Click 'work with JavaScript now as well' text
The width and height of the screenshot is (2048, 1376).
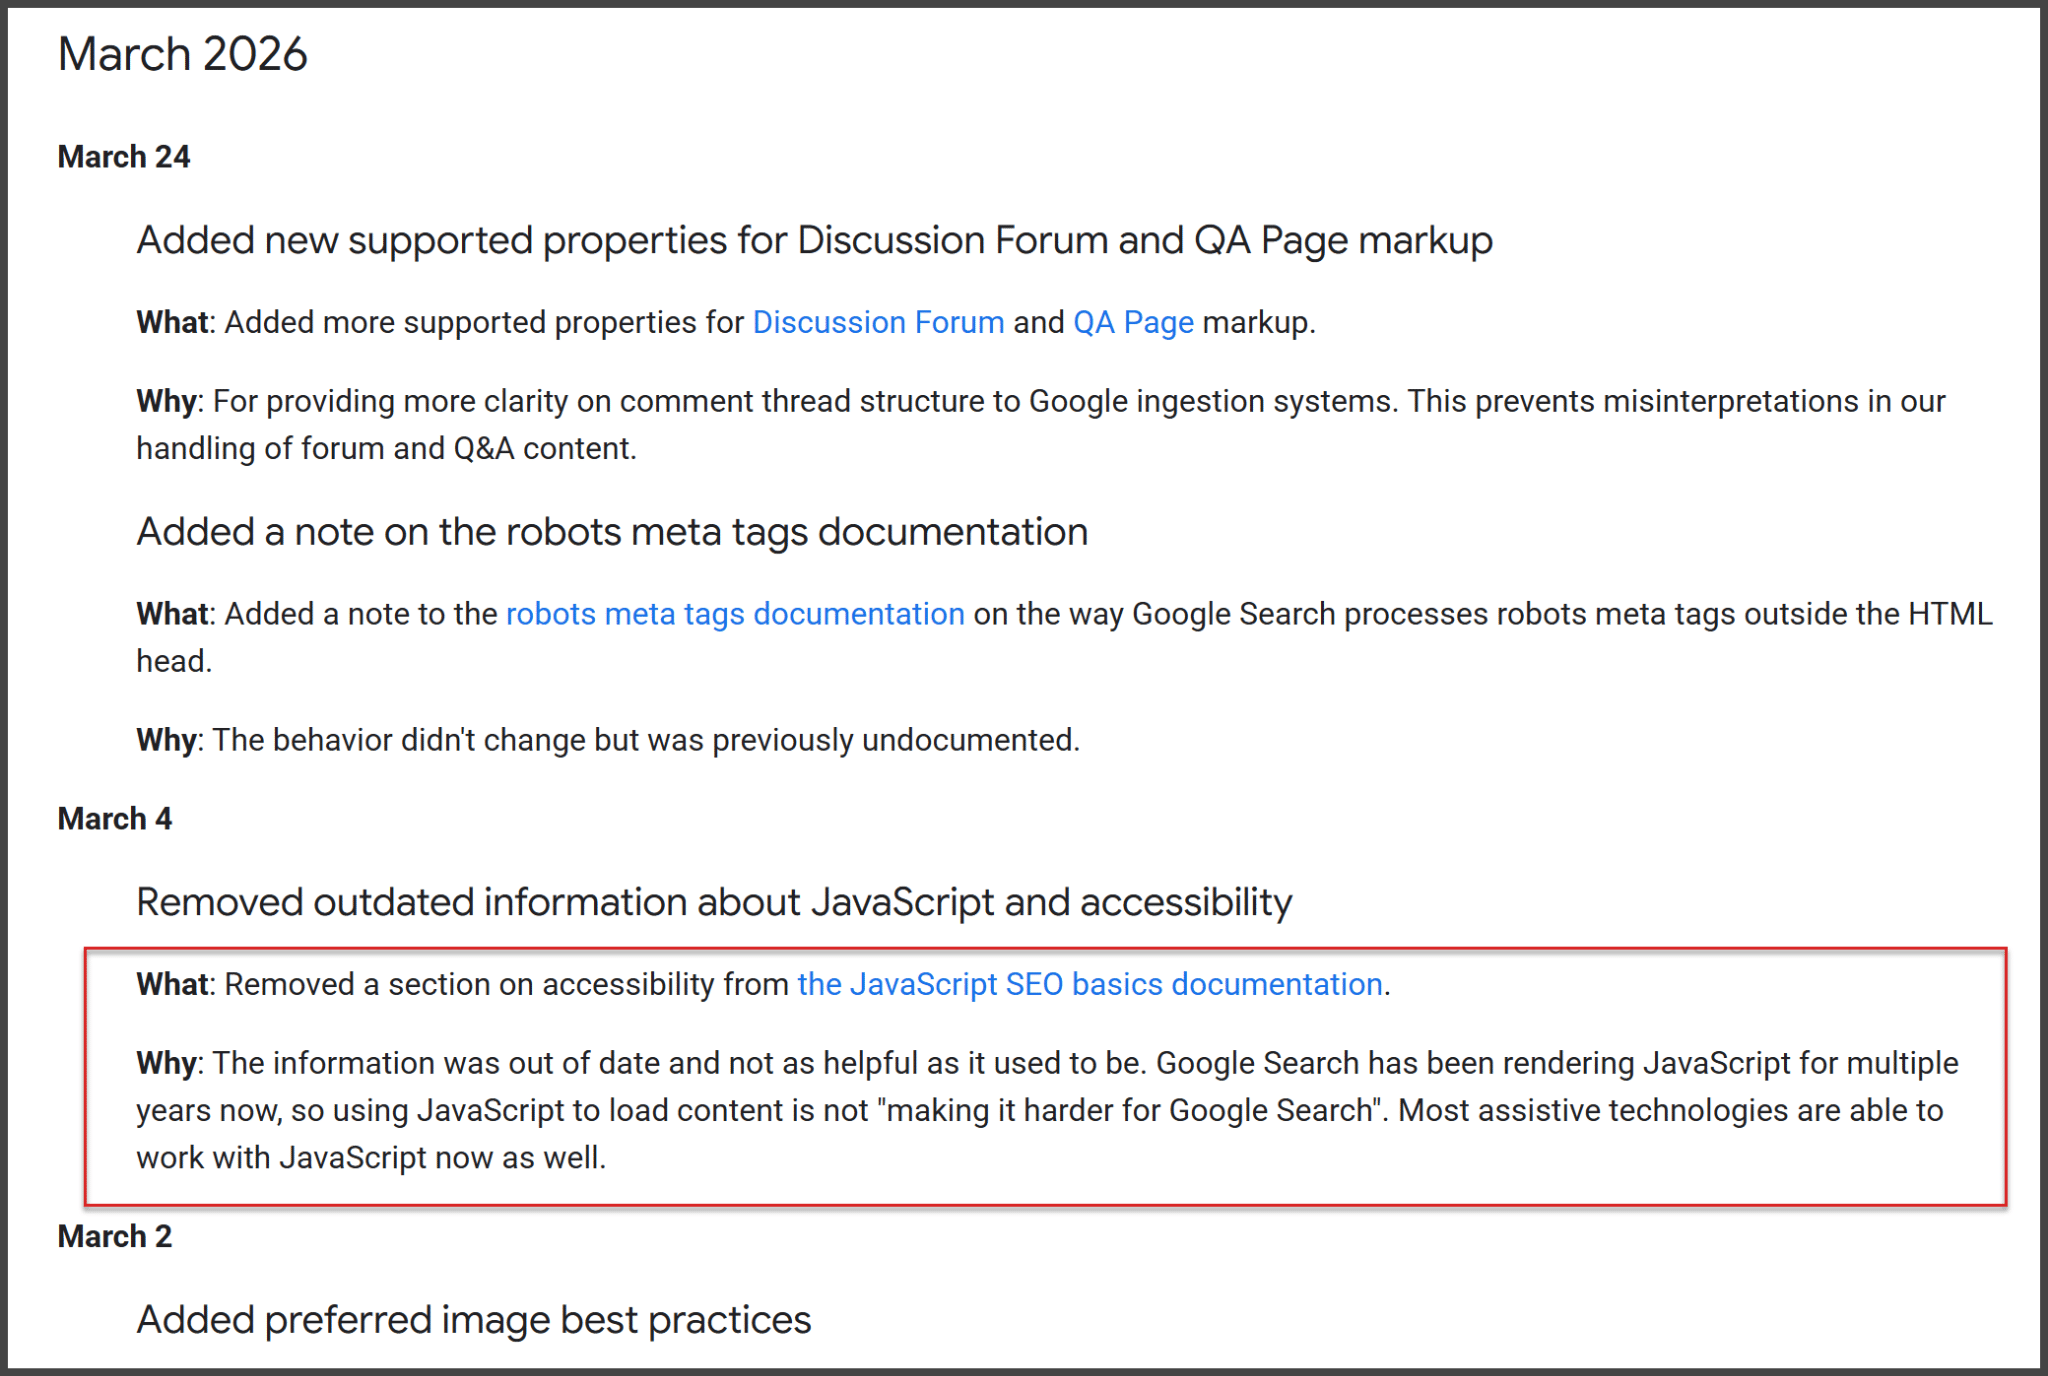coord(371,1157)
